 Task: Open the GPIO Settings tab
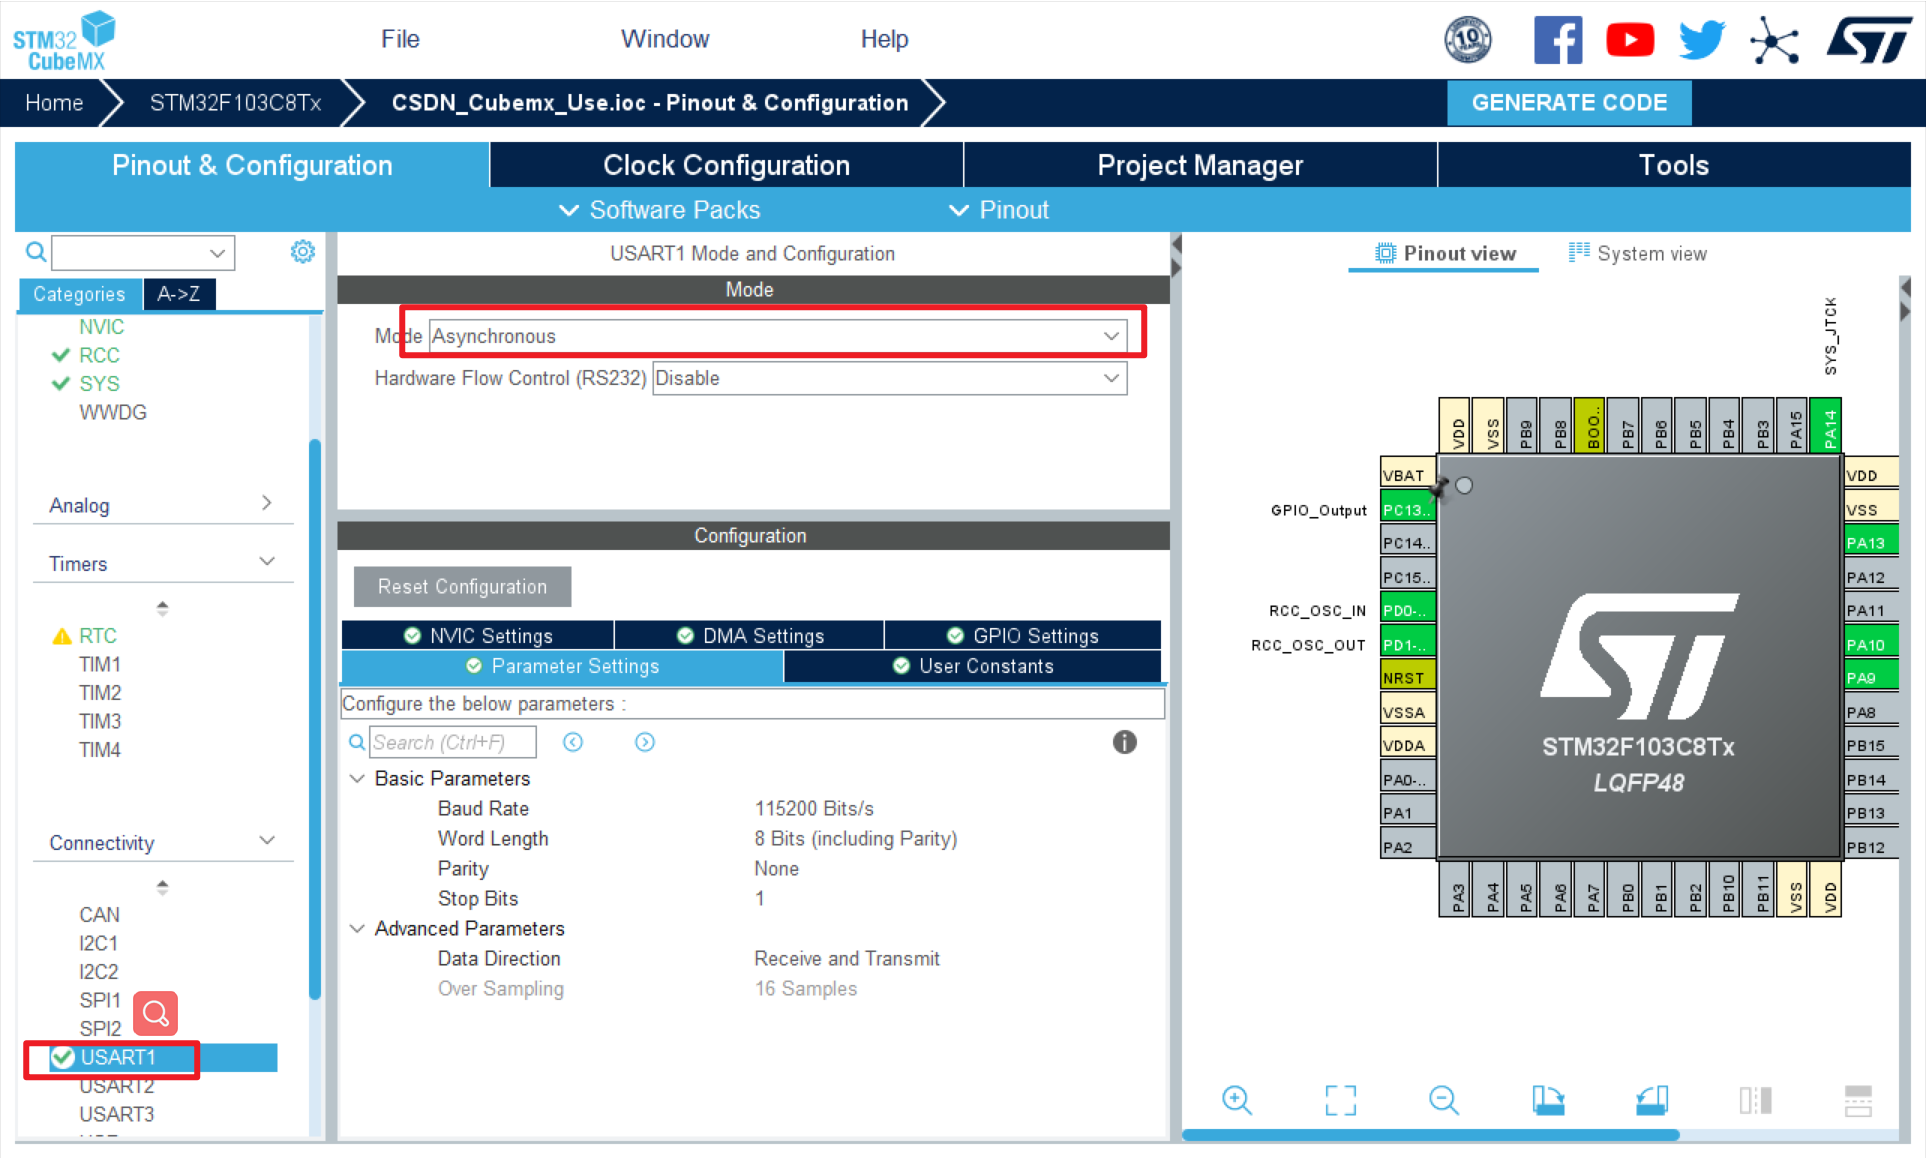coord(1022,635)
